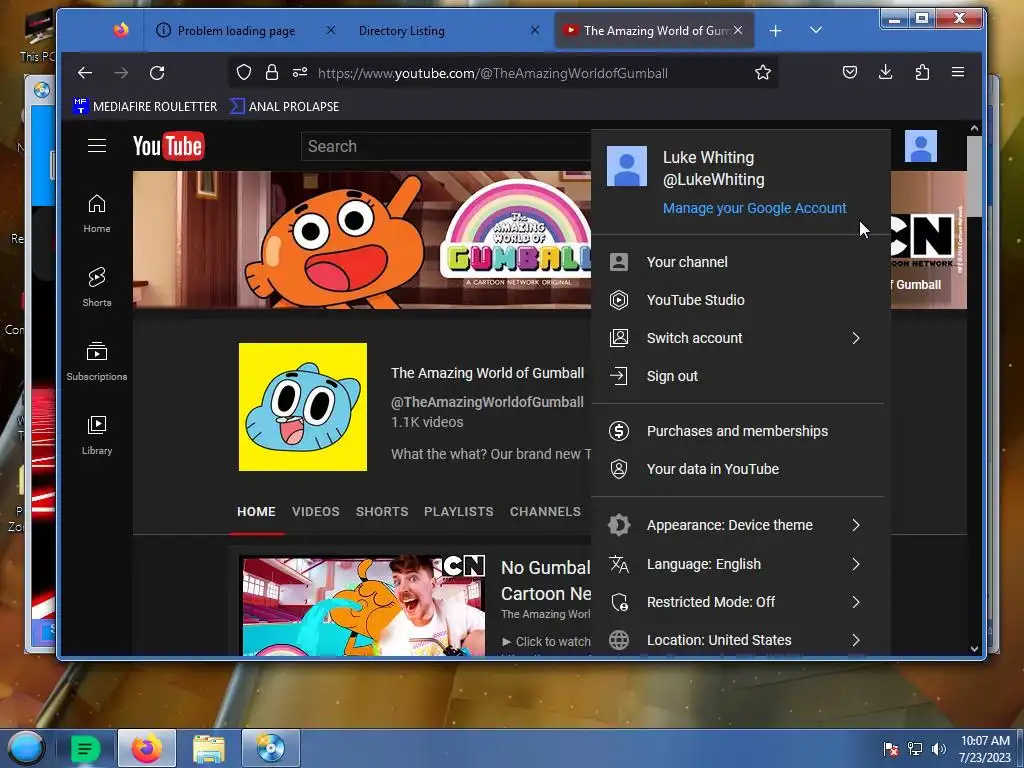Switch to the CHANNELS channel tab
The image size is (1024, 768).
point(545,511)
